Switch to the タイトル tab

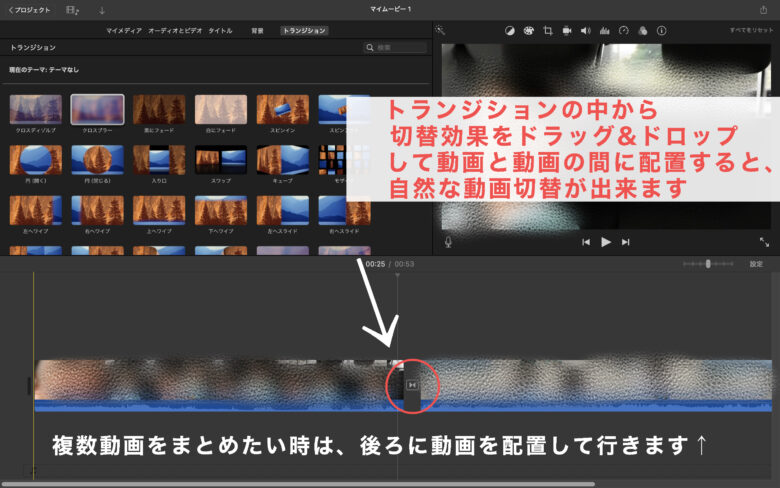220,31
